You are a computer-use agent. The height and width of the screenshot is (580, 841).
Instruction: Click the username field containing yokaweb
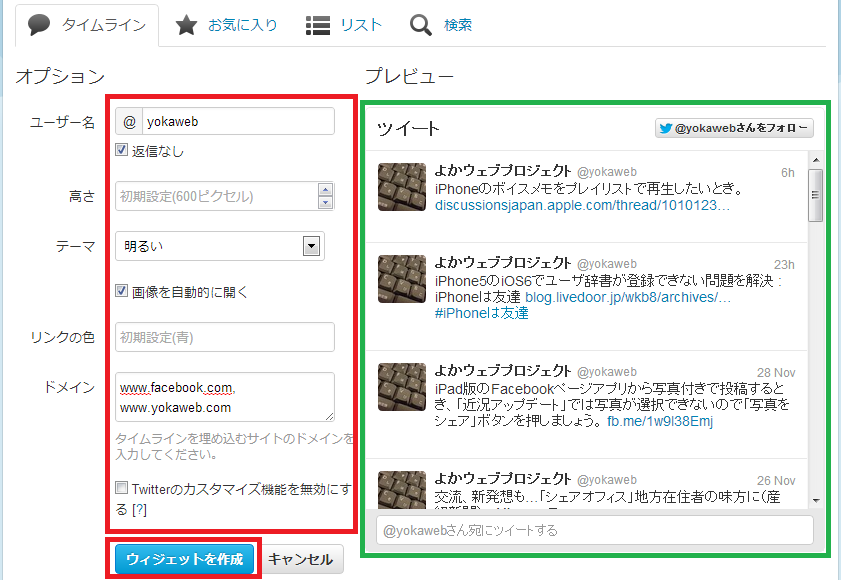tap(238, 122)
